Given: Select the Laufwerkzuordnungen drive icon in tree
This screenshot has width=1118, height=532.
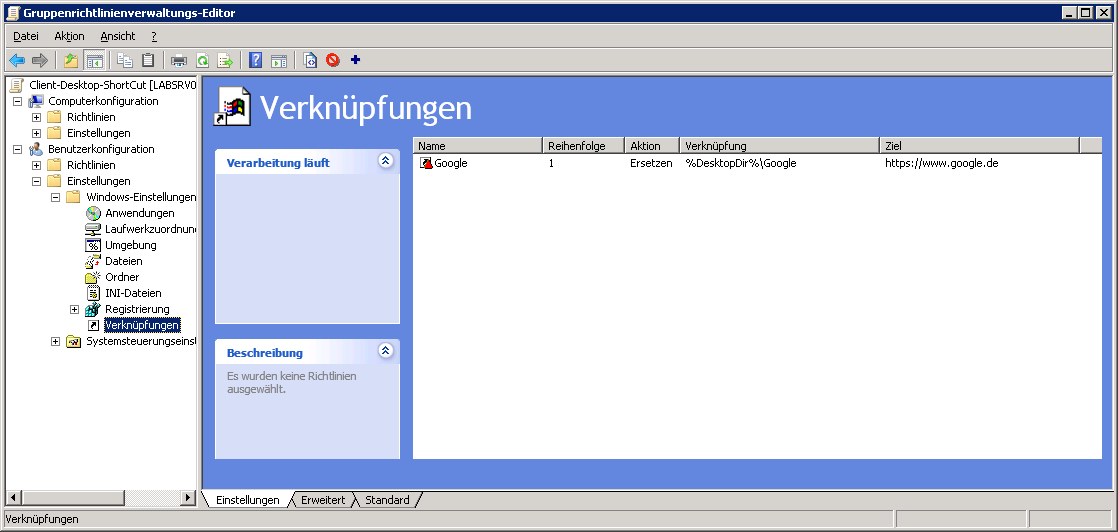Looking at the screenshot, I should [94, 229].
